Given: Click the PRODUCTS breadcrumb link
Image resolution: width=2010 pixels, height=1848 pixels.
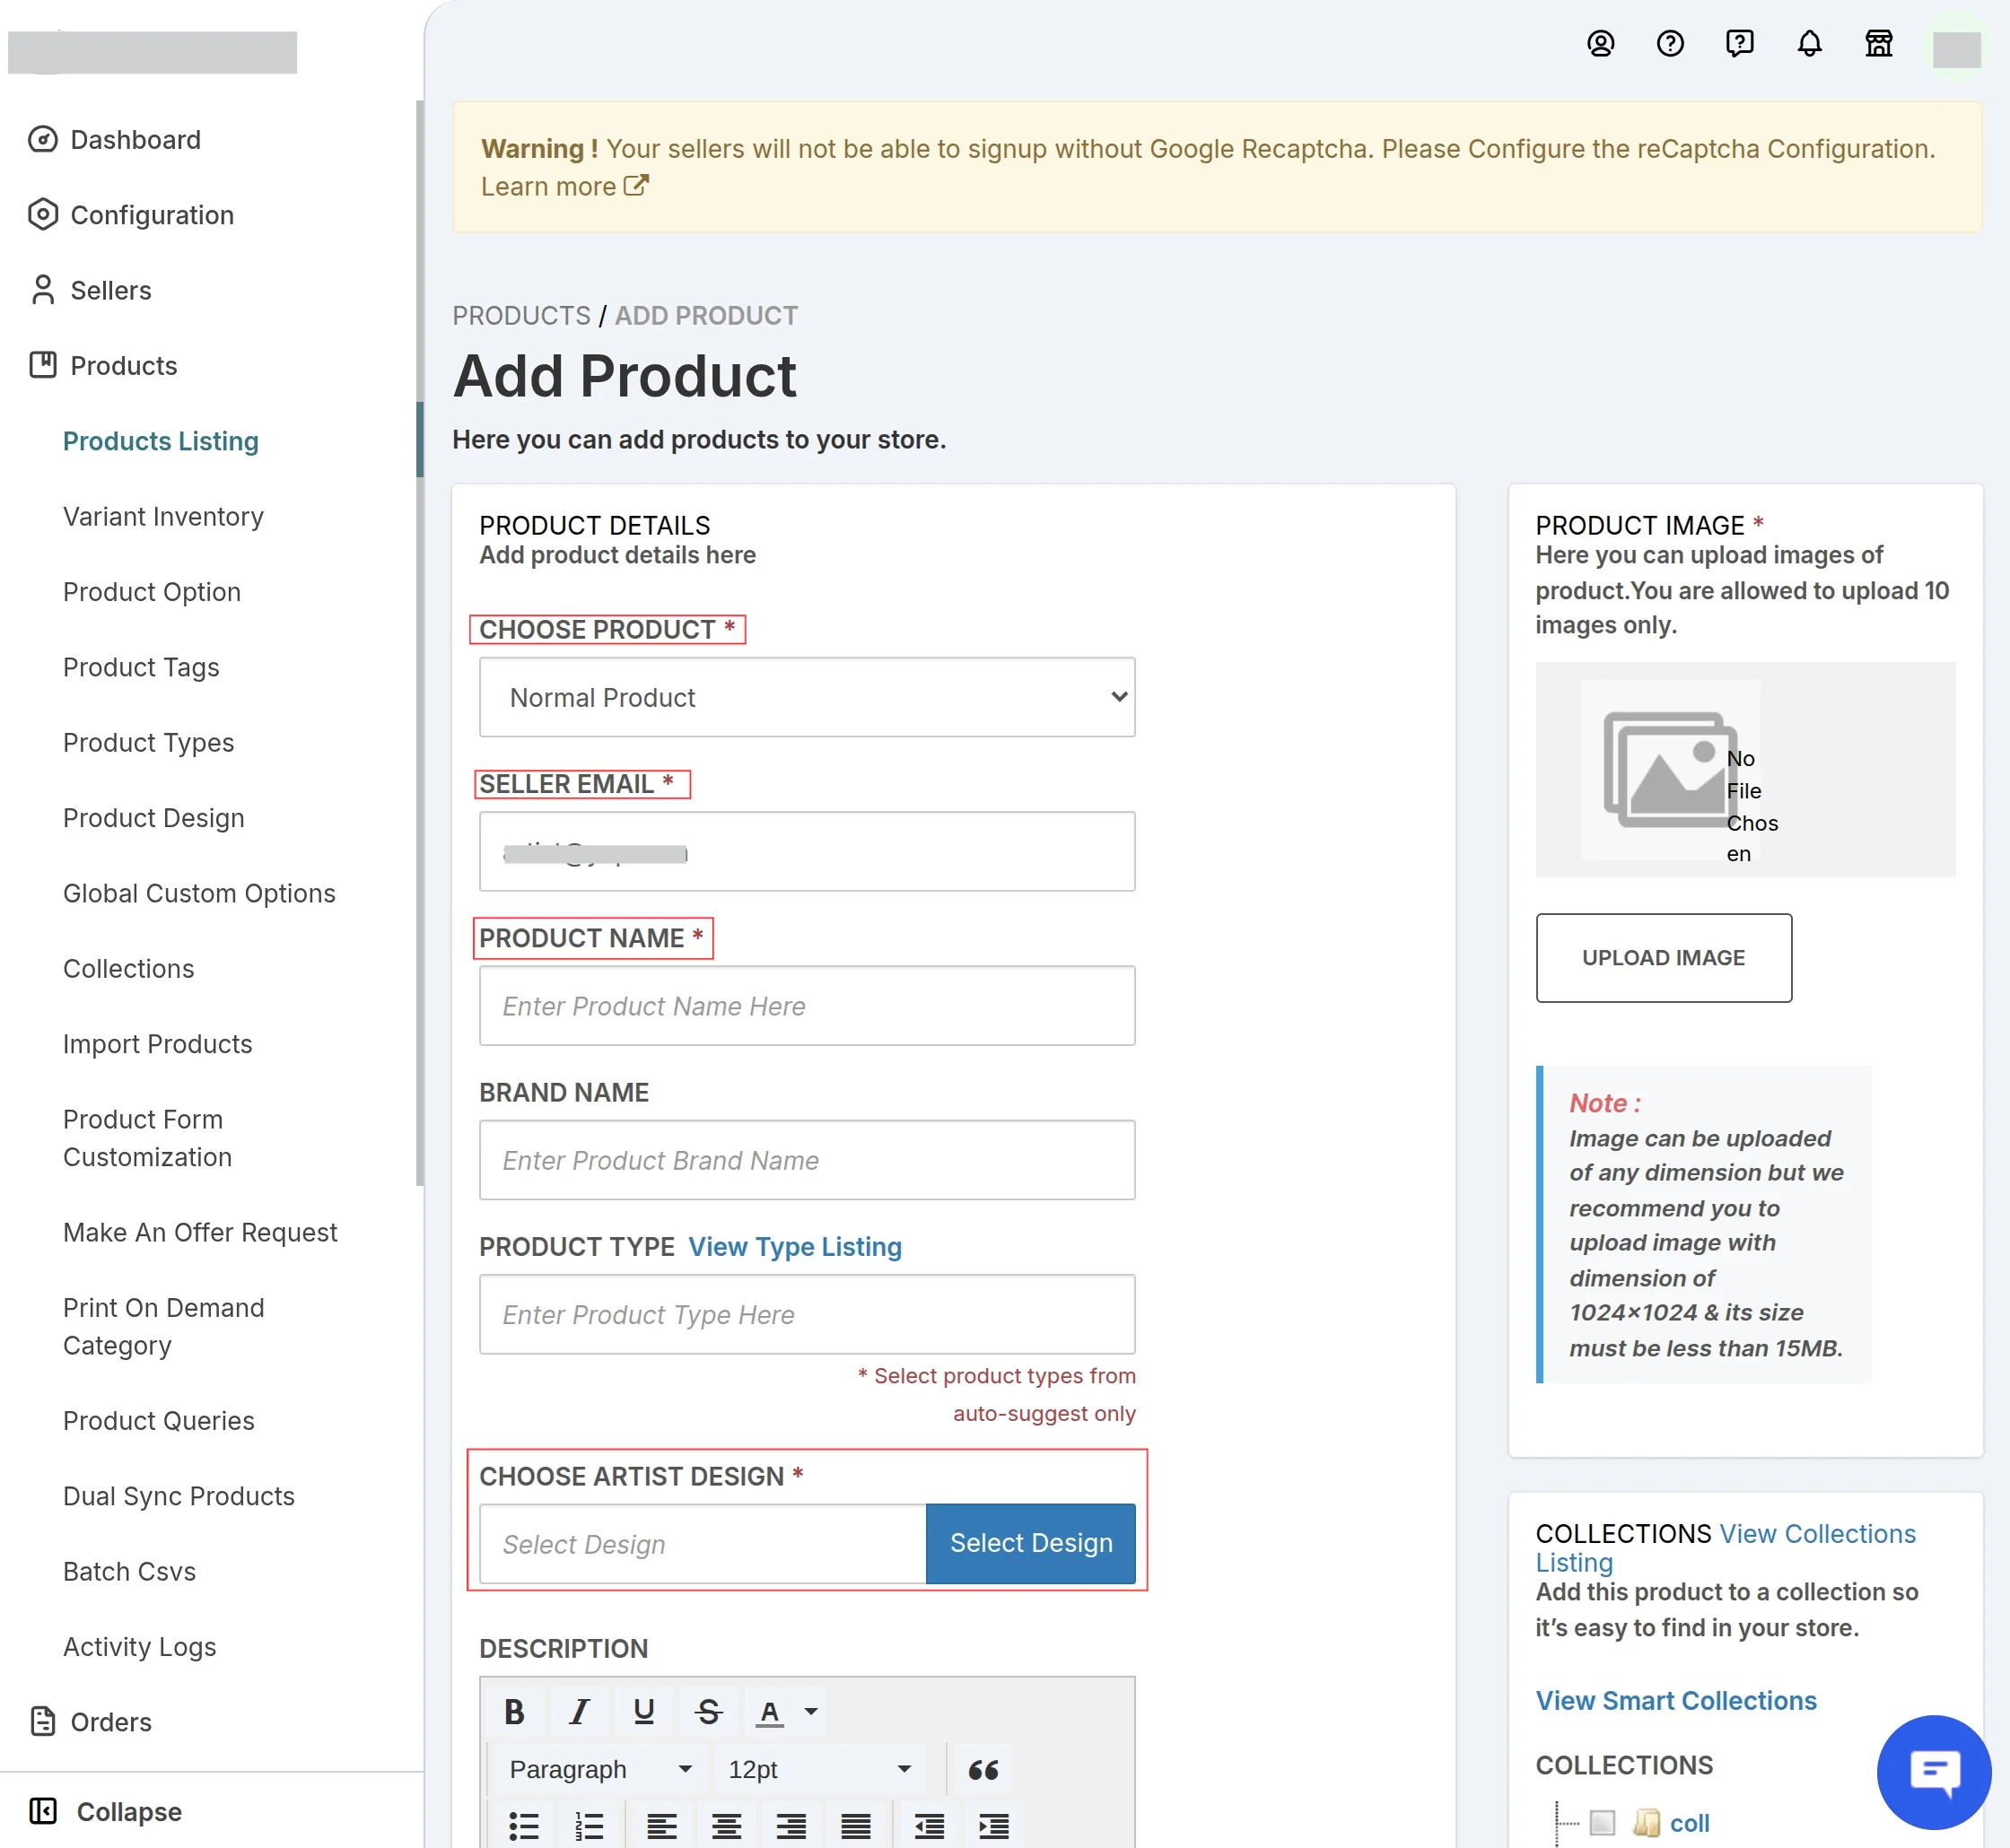Looking at the screenshot, I should point(521,316).
